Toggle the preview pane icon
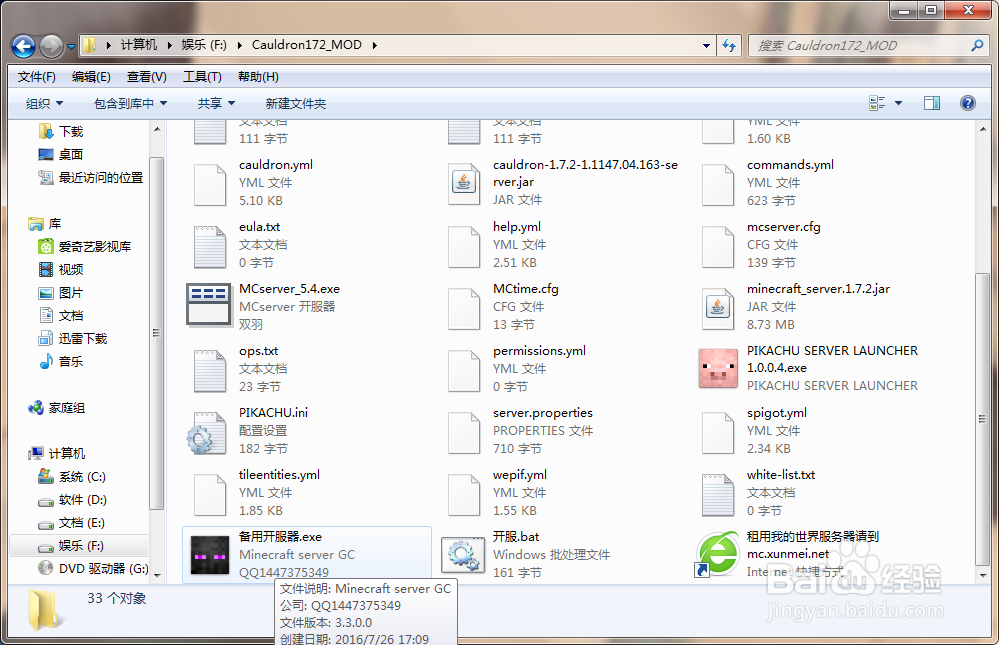This screenshot has height=645, width=999. coord(931,103)
